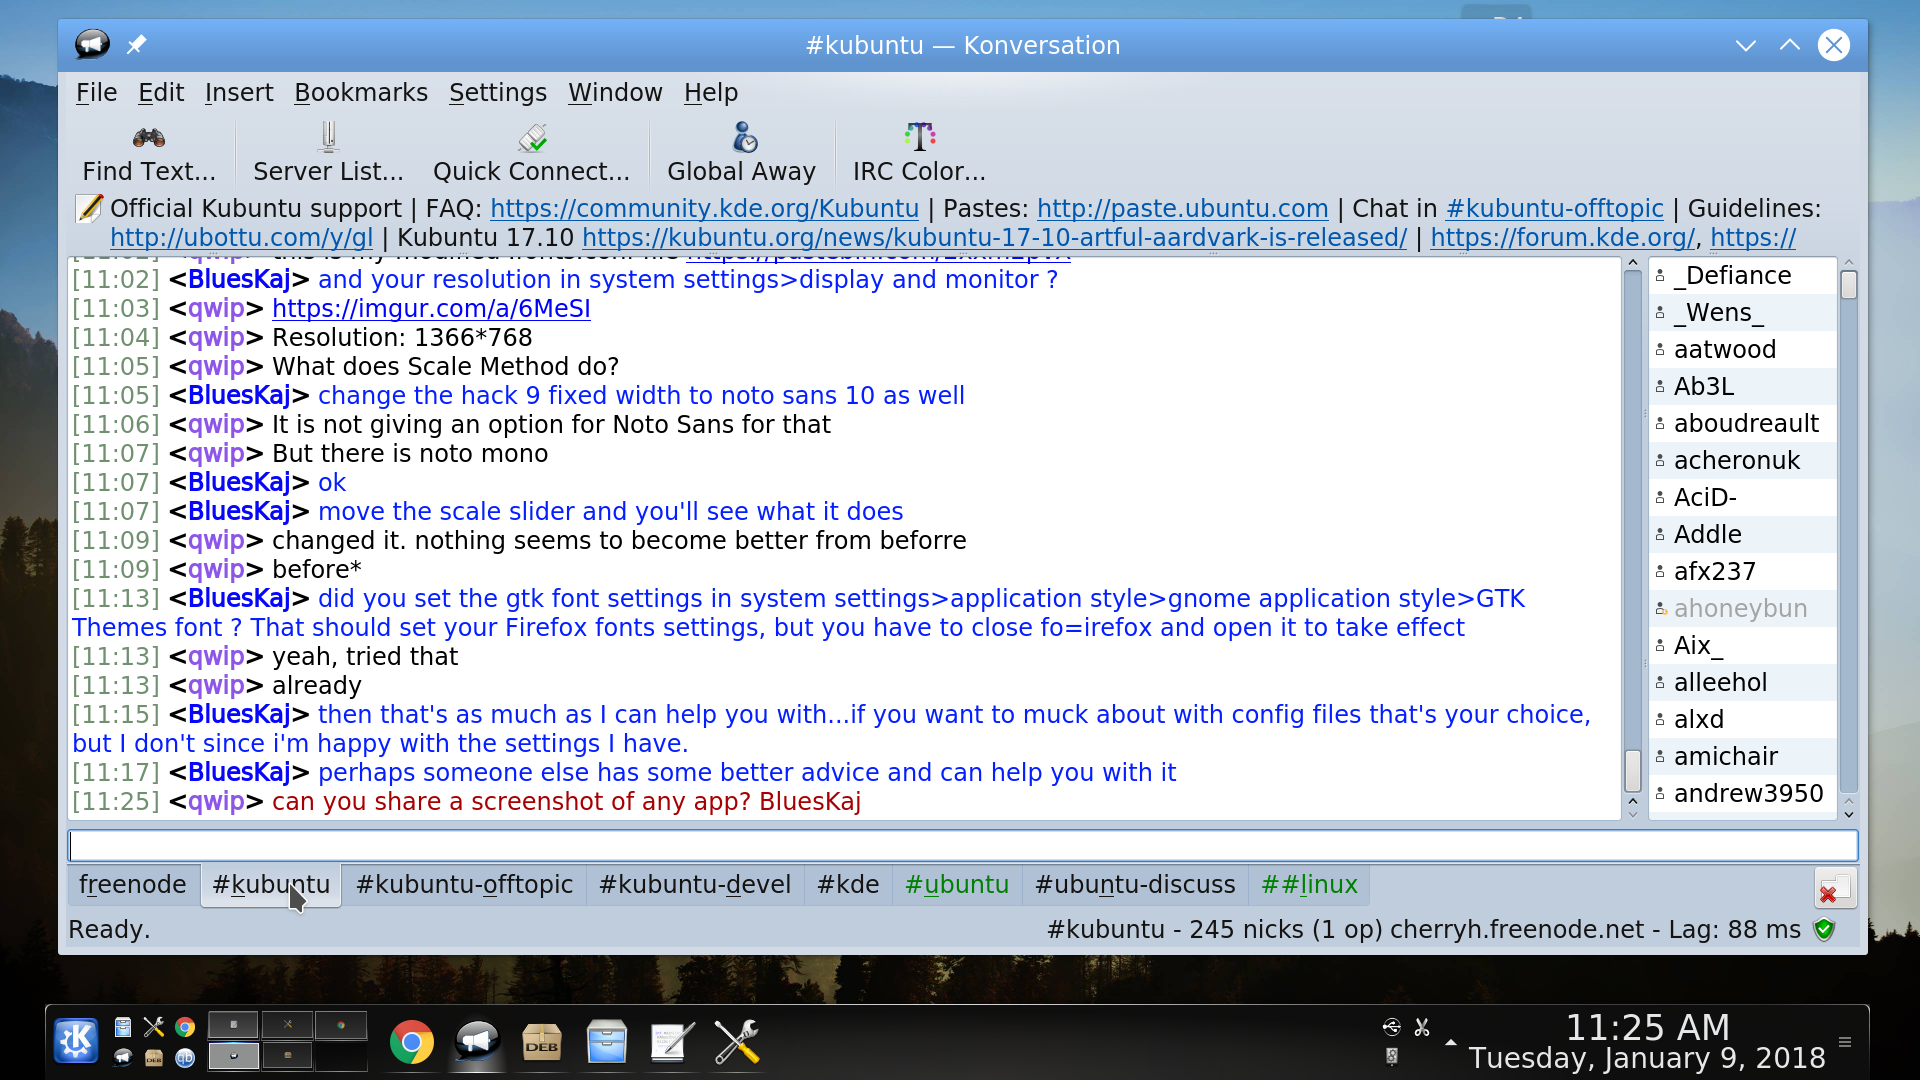Open Find Text from the toolbar

[149, 153]
